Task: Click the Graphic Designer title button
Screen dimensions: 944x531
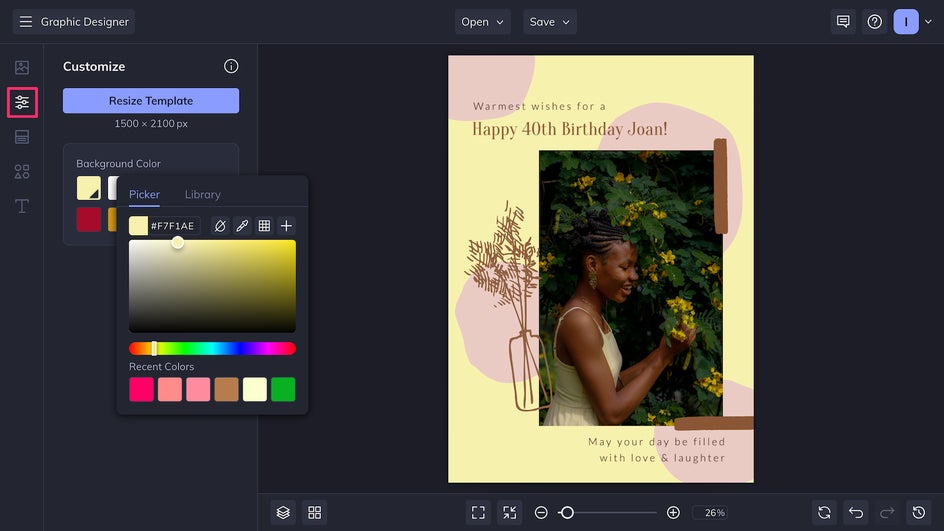Action: [74, 22]
